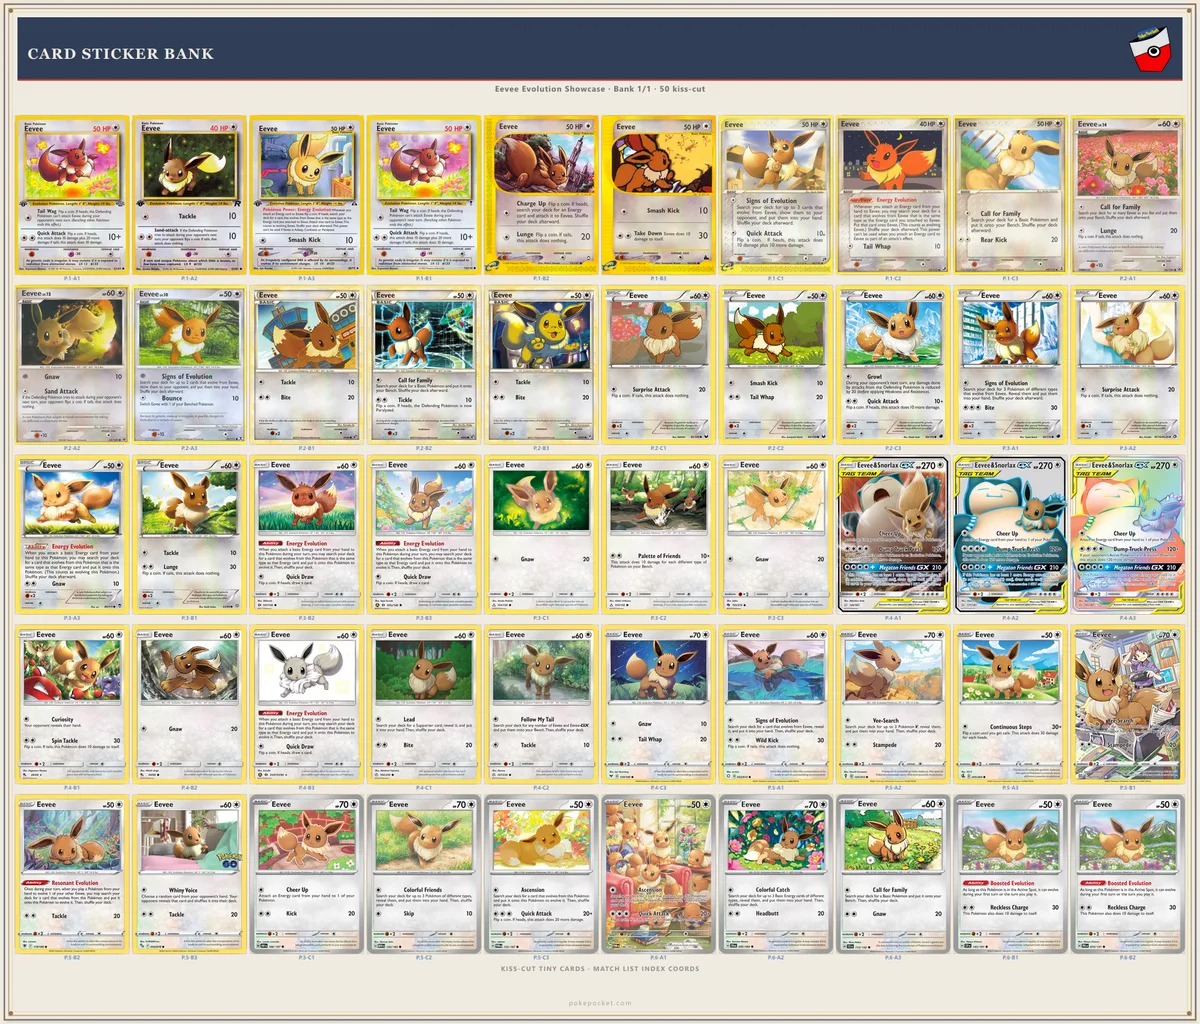This screenshot has width=1200, height=1024.
Task: Pick the Eevee card with Curiosity and Spin Tackle
Action: (x=72, y=705)
